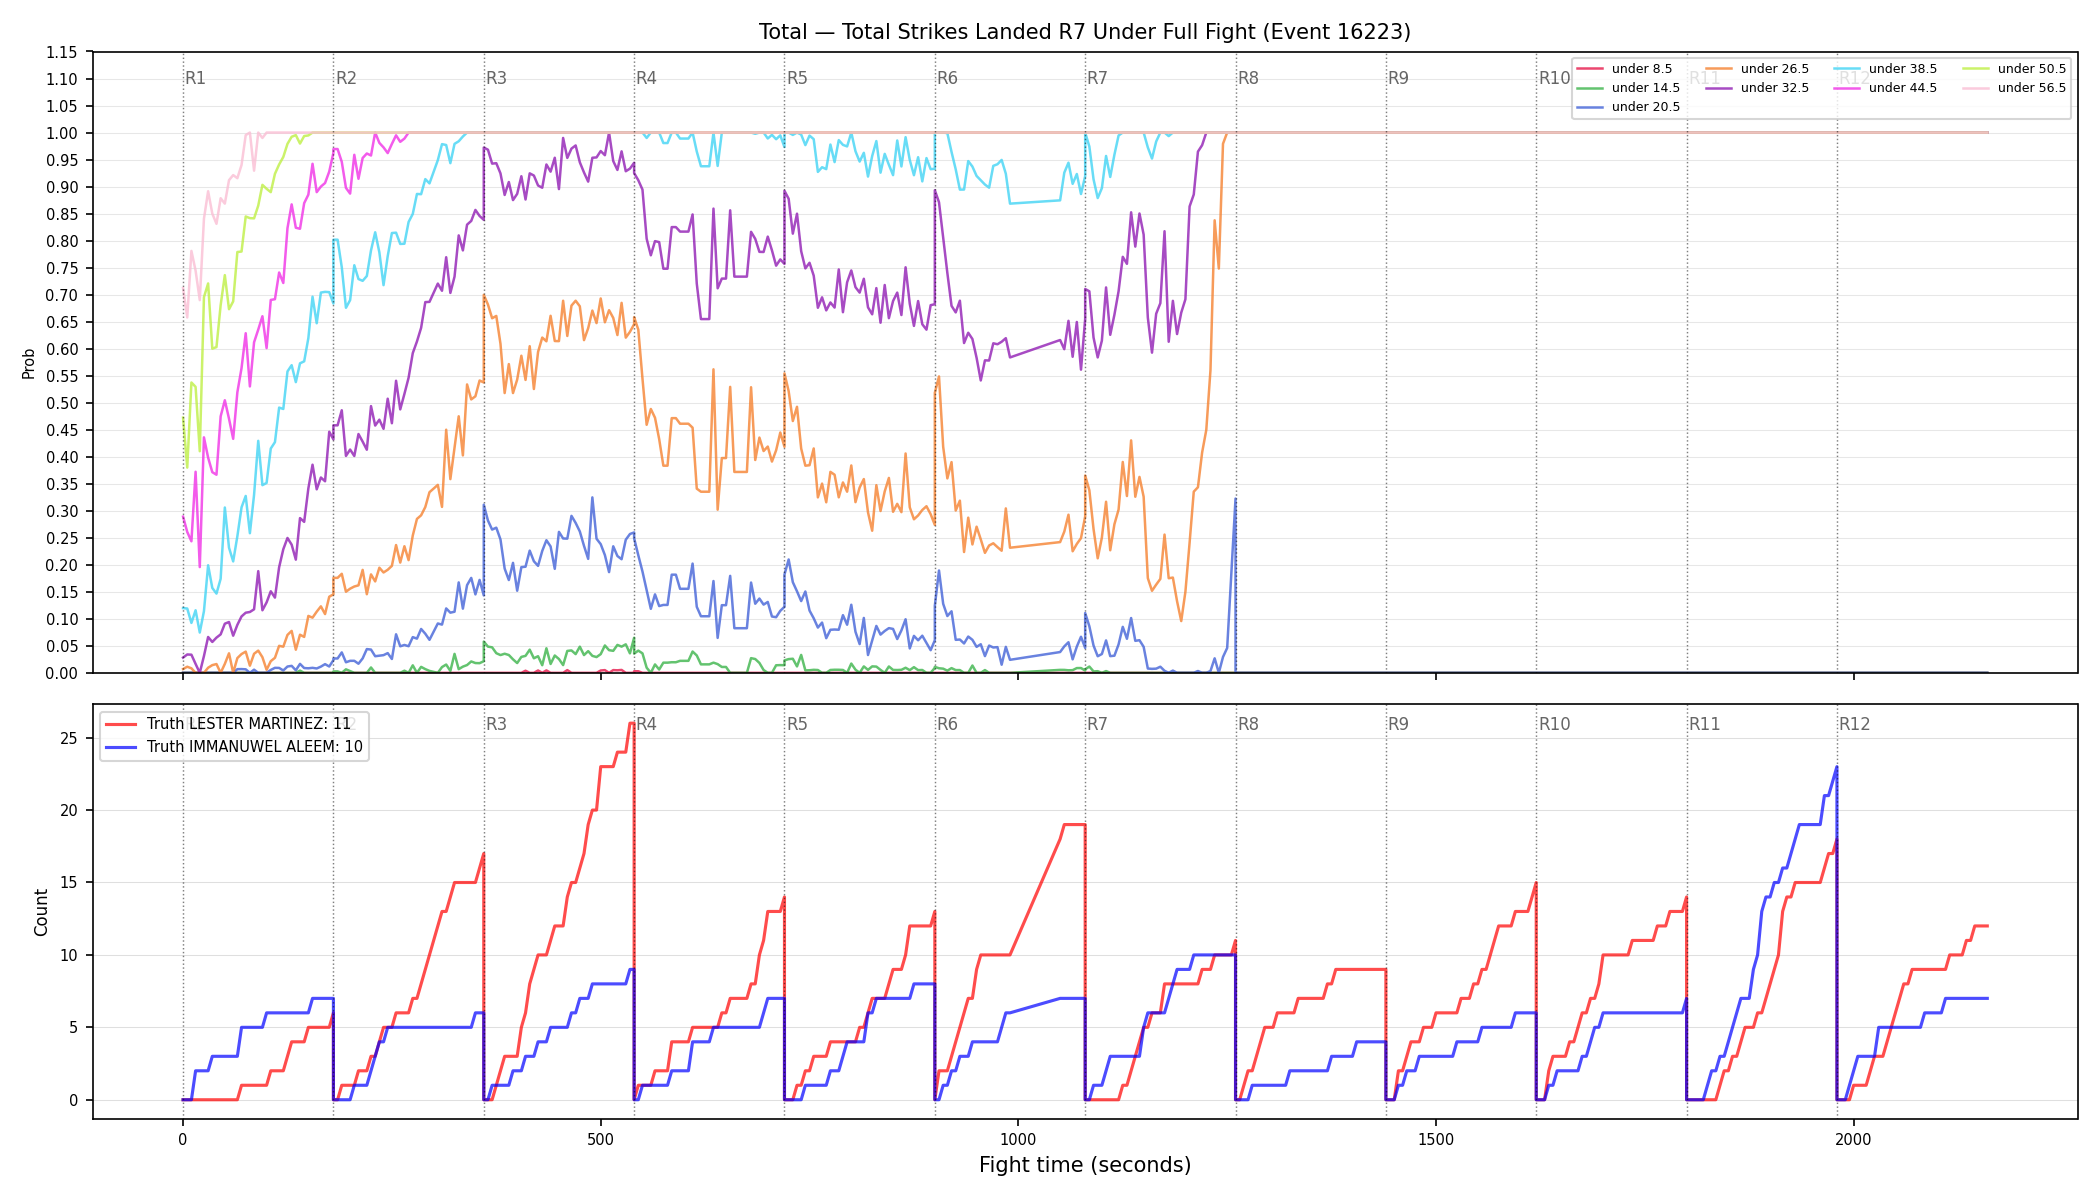Select the R3 round marker in the top chart
Screen dimensions: 2100x1200
(x=496, y=78)
